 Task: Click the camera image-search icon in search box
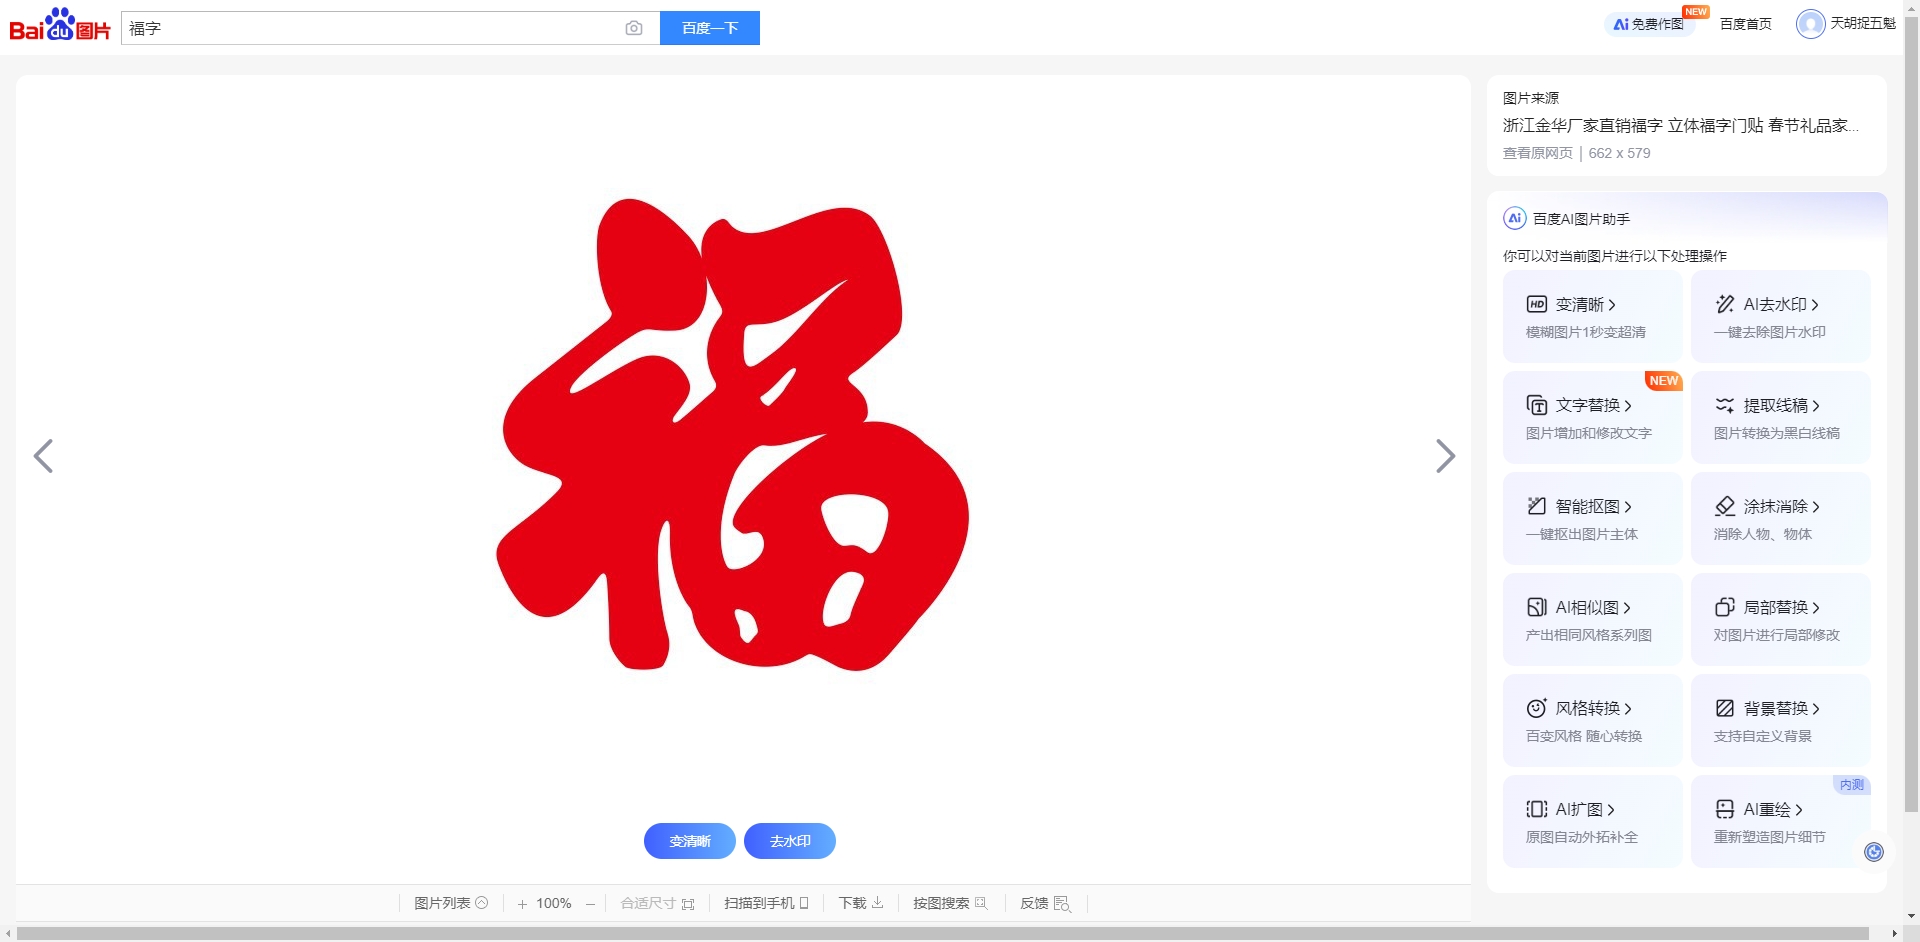pos(633,29)
